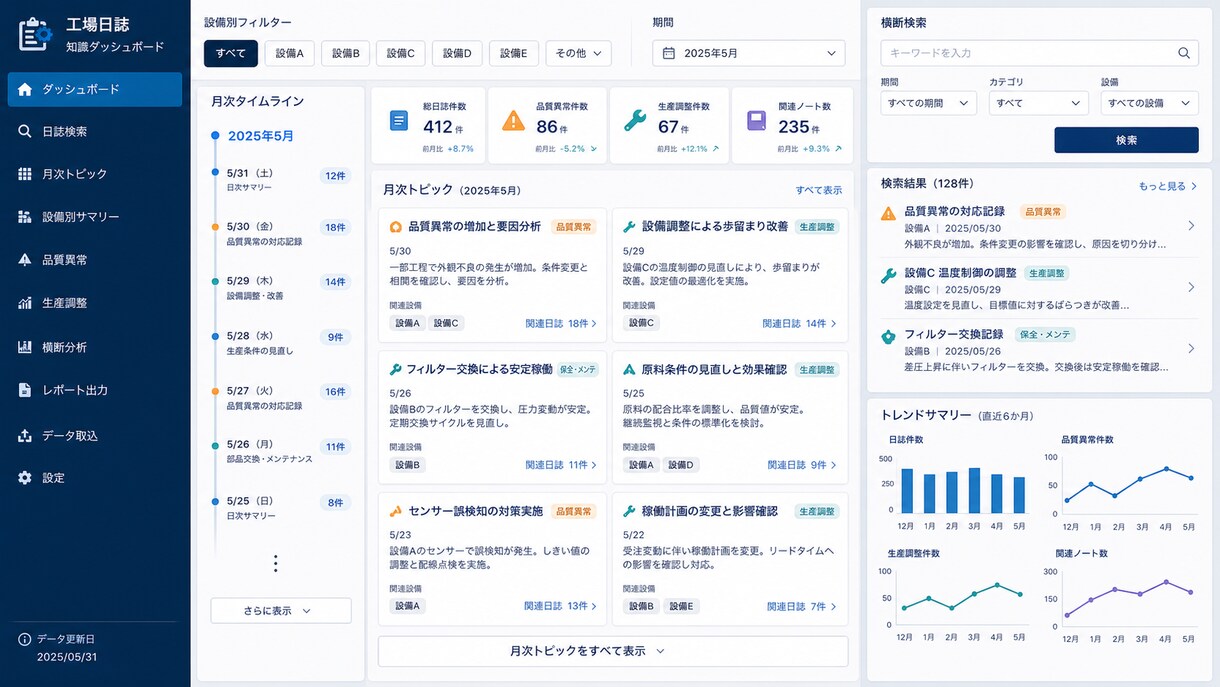
Task: Open 関連日誌 18件 link
Action: pyautogui.click(x=561, y=323)
